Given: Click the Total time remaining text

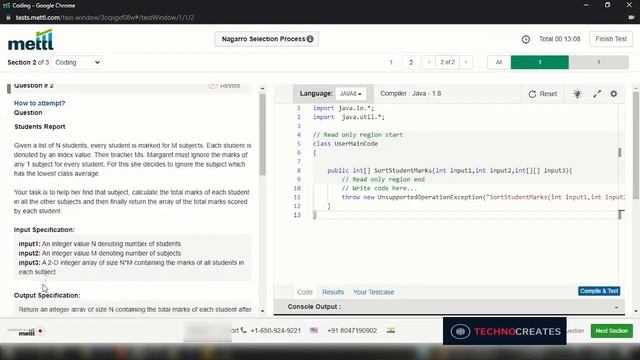Looking at the screenshot, I should pos(560,39).
